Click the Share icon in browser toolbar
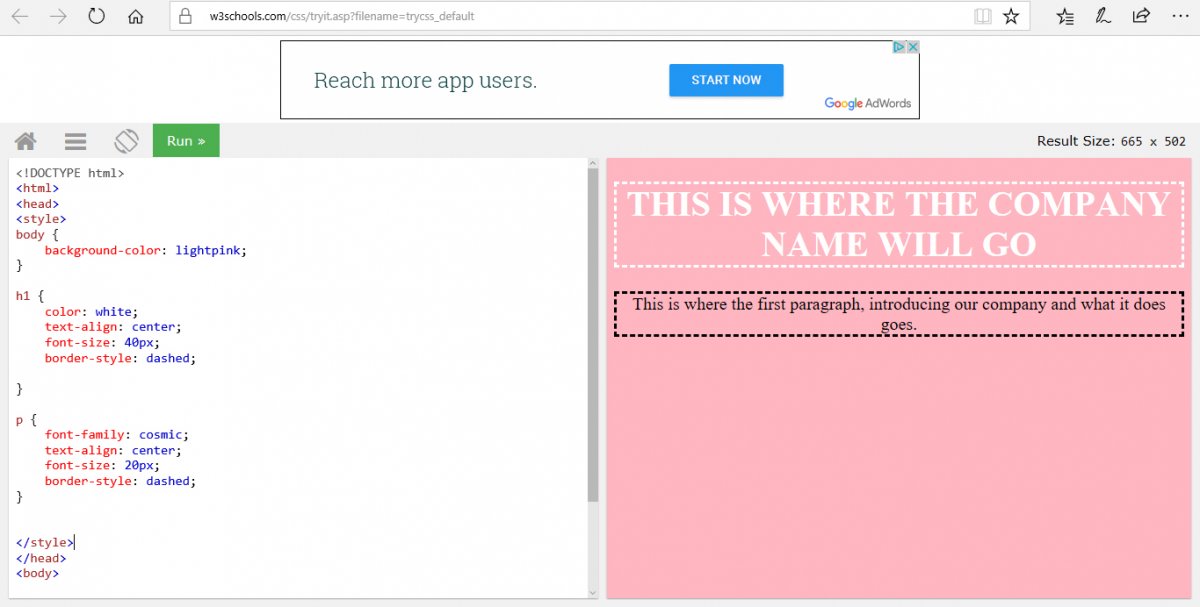Screen dimensions: 1200x607 pos(1141,16)
